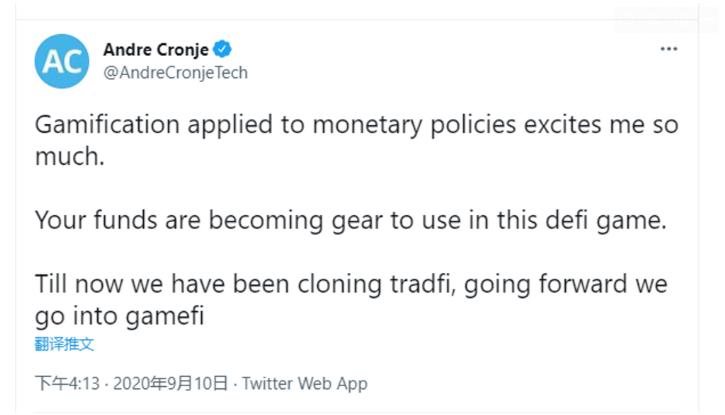Viewport: 725px width, 415px height.
Task: Click the word 'much.' on the second line
Action: coord(68,155)
